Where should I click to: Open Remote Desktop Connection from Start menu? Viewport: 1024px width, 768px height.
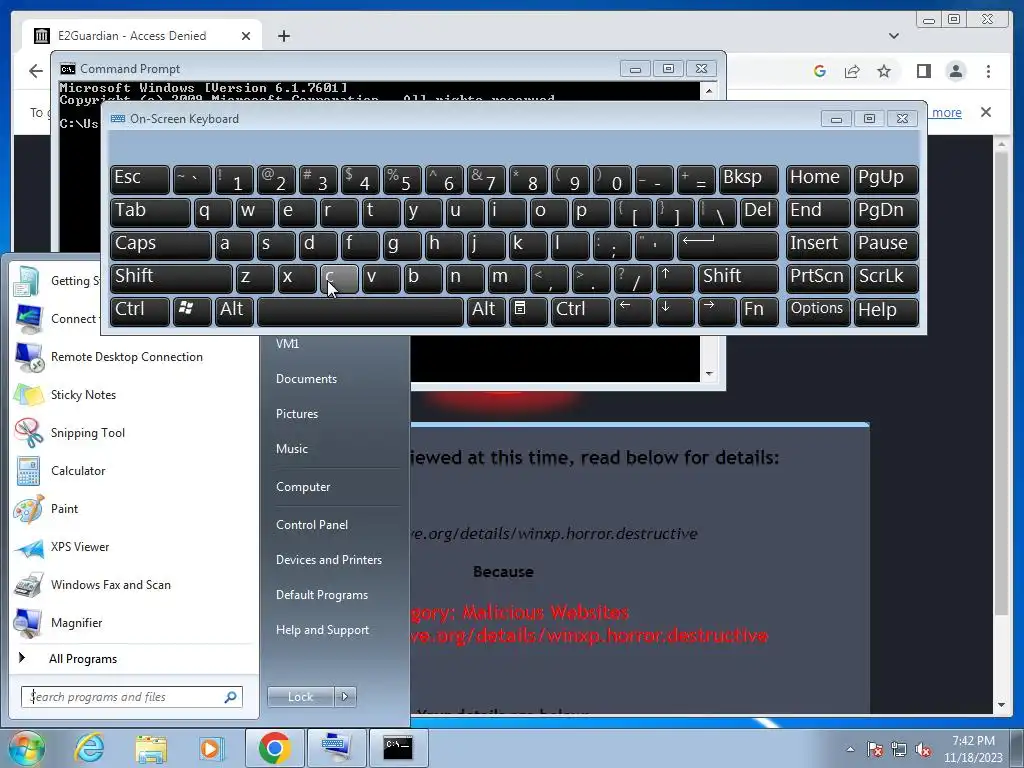pos(134,357)
